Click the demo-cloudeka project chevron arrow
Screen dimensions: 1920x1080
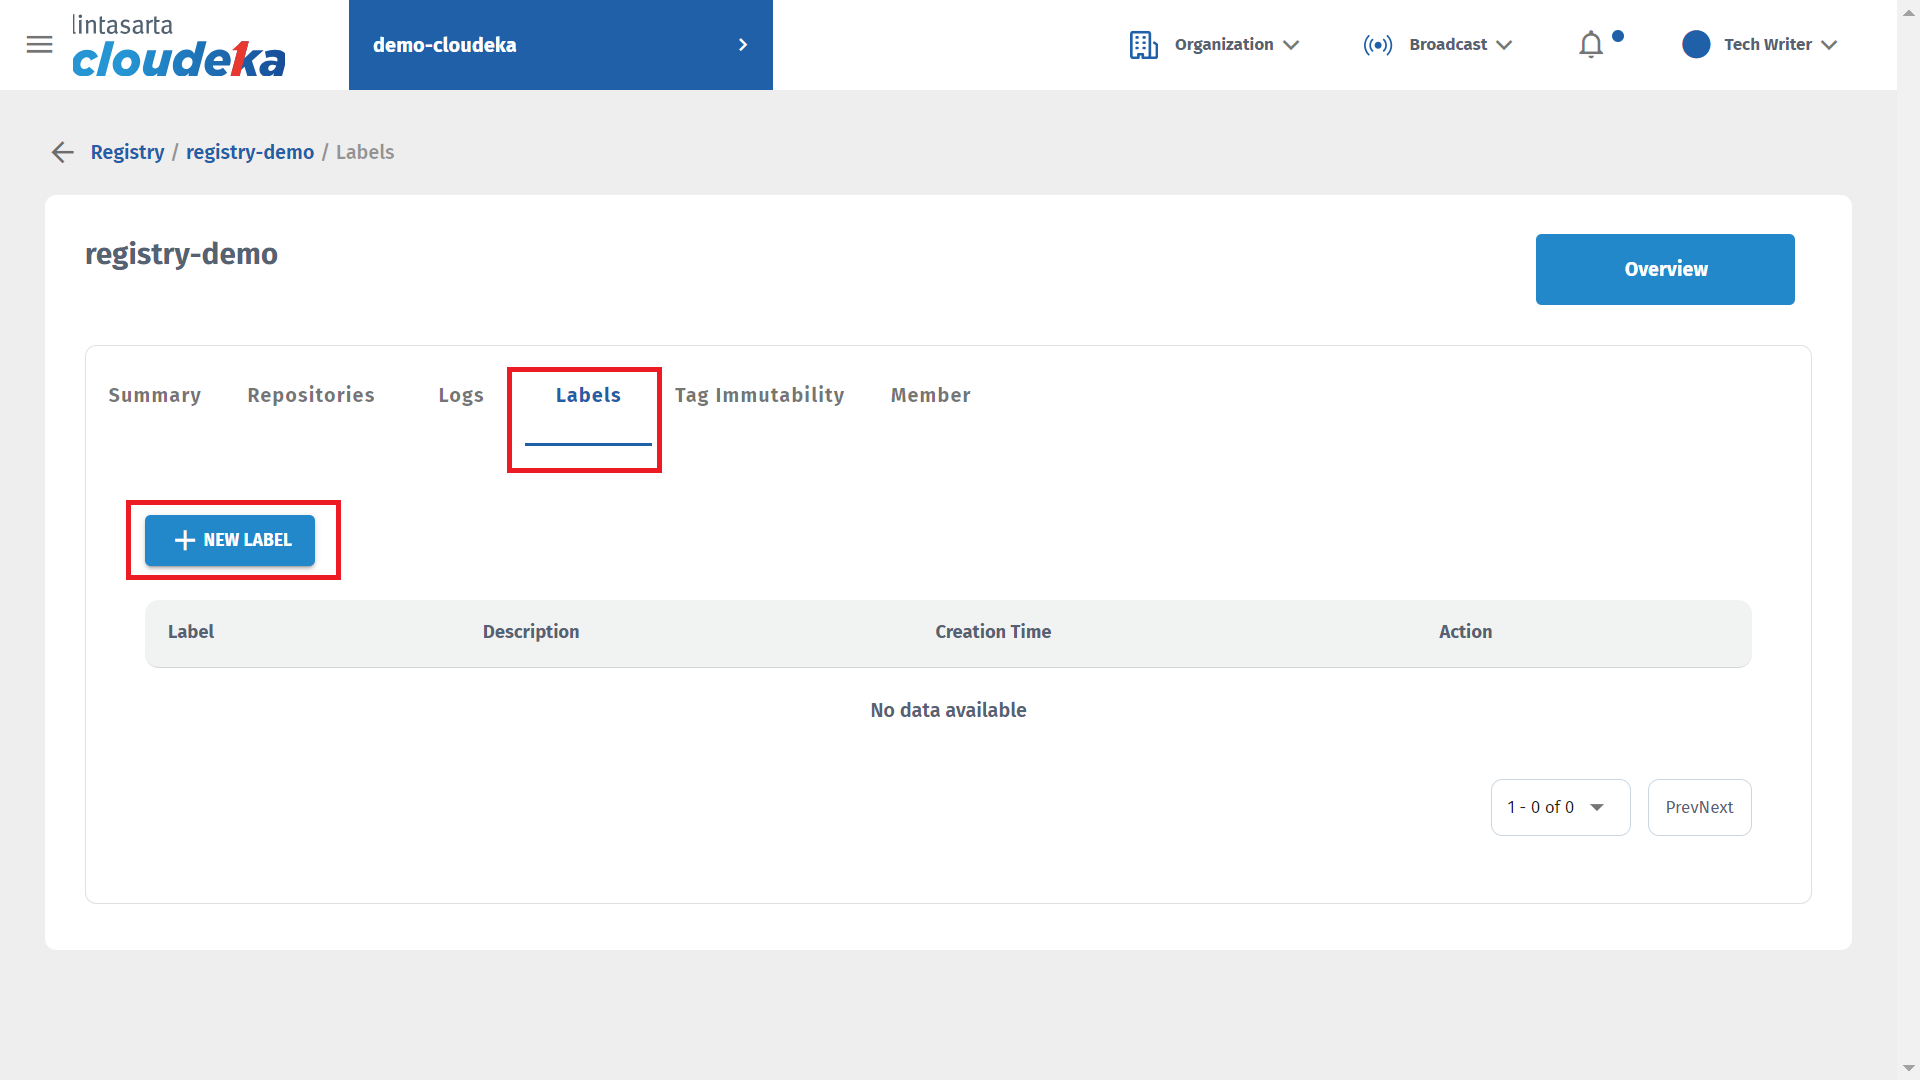tap(743, 45)
